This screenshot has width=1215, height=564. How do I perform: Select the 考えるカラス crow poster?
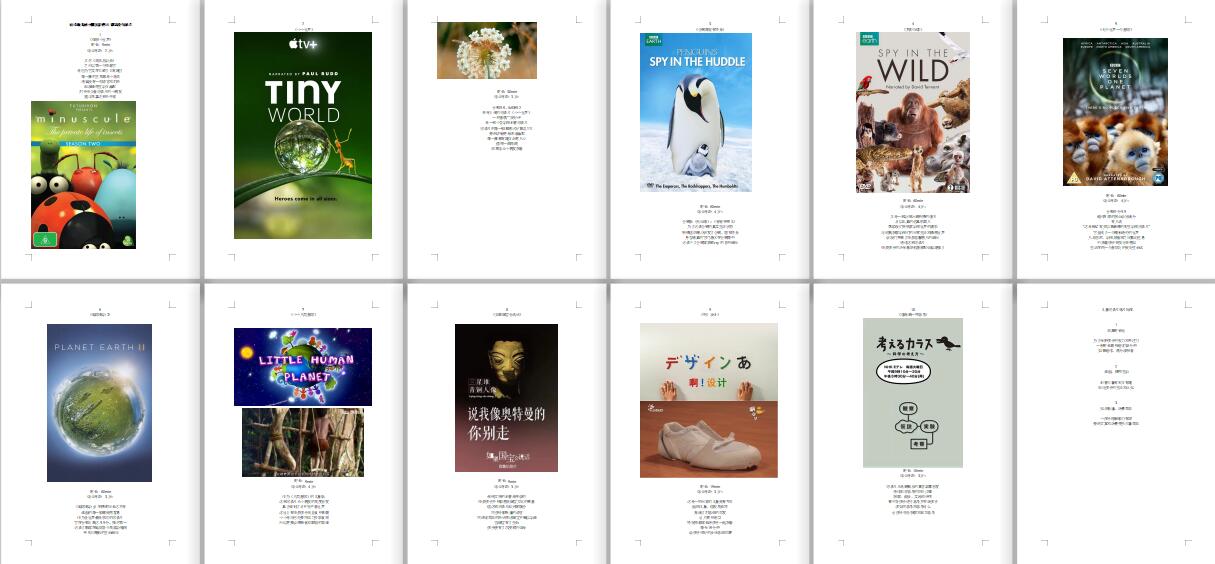tap(913, 392)
